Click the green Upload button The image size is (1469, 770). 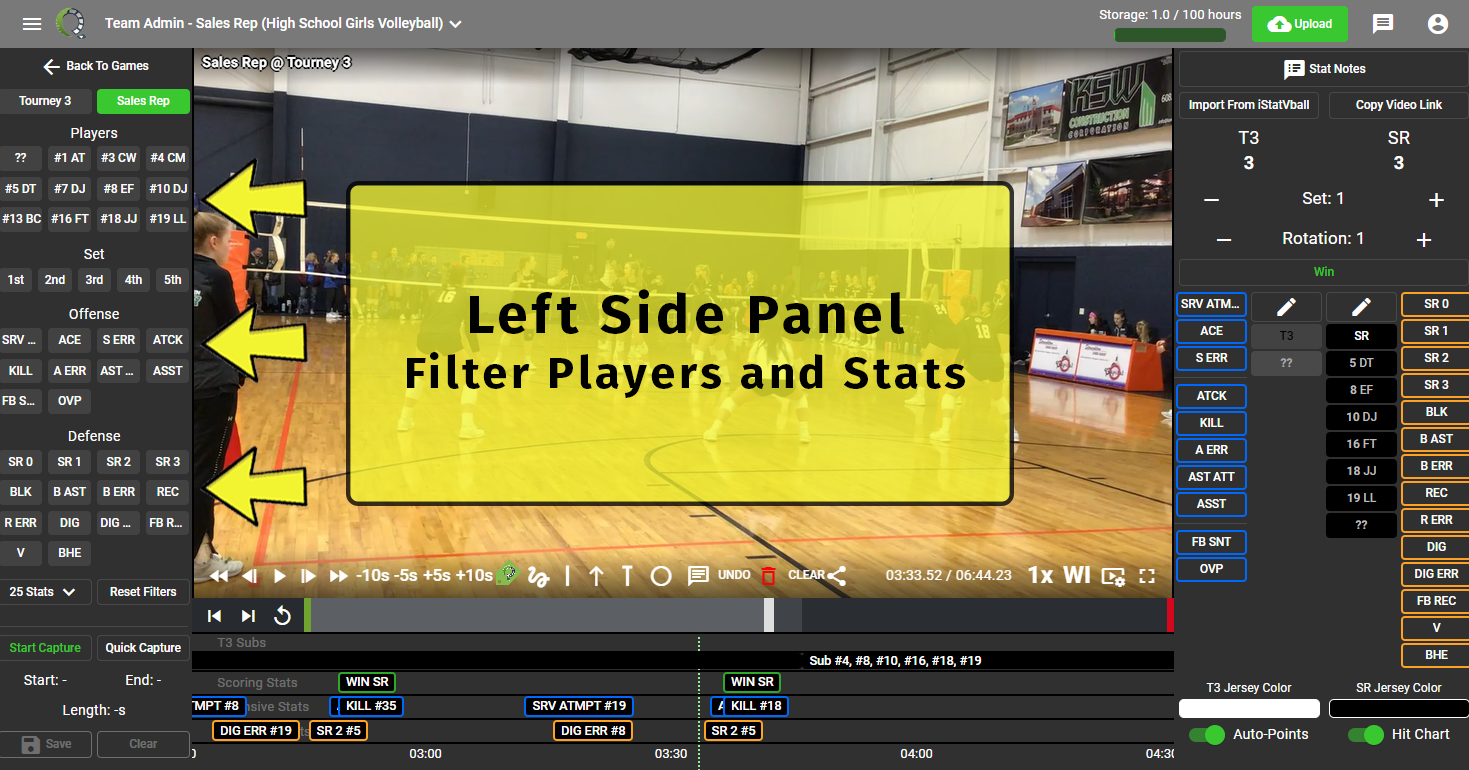point(1299,24)
